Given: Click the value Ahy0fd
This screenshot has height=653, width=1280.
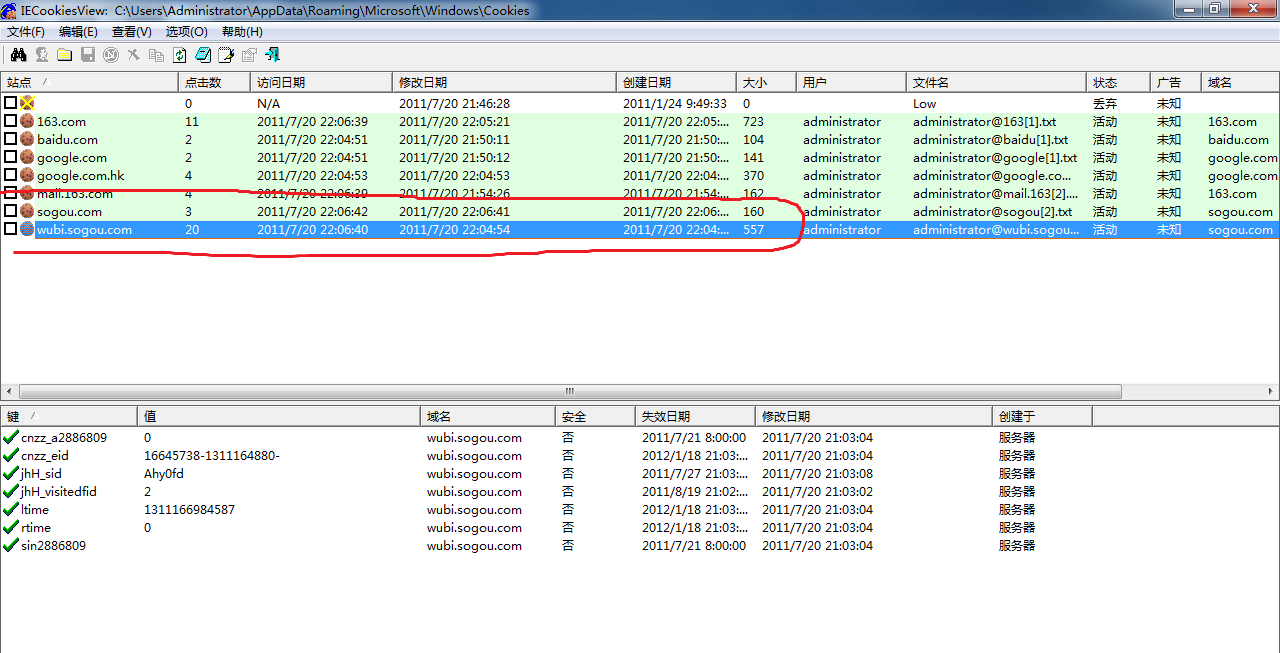Looking at the screenshot, I should 164,474.
